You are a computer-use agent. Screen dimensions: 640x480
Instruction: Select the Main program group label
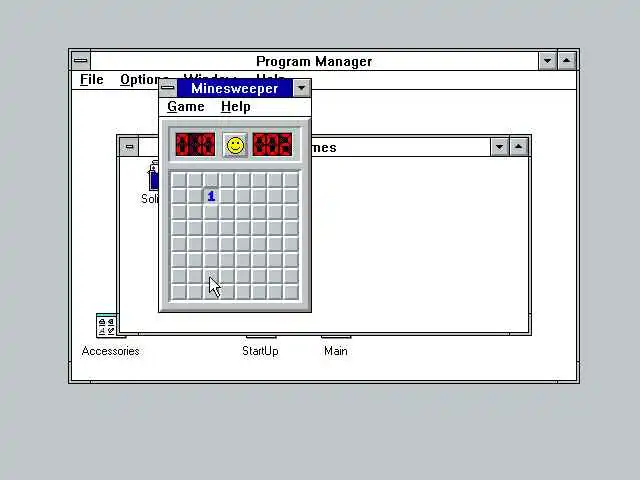[x=336, y=351]
